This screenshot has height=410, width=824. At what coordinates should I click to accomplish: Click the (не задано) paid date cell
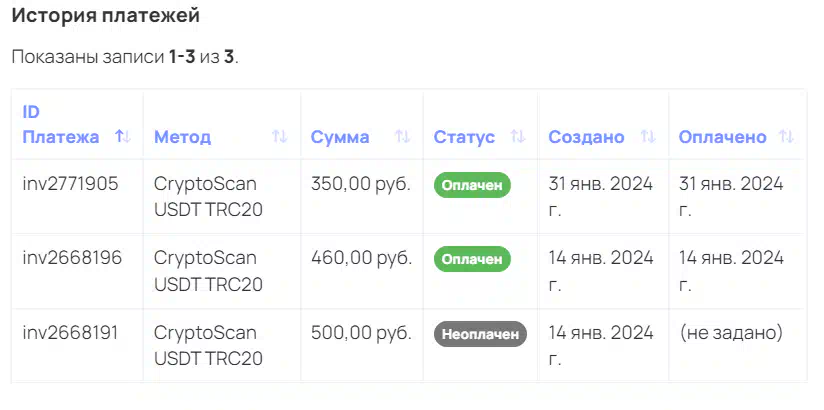(730, 333)
